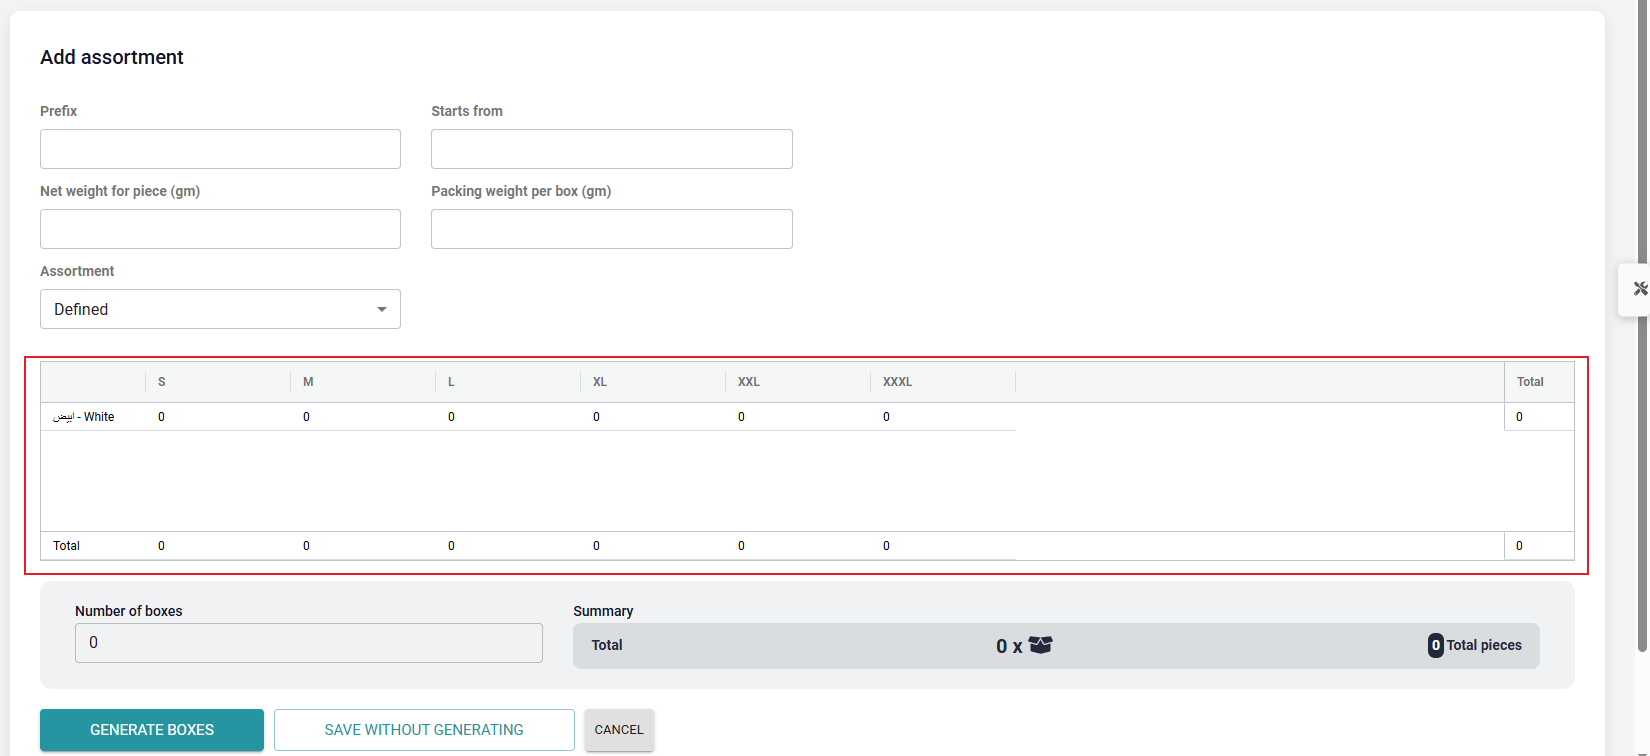Click inside the Prefix input field
The image size is (1650, 756).
point(220,149)
